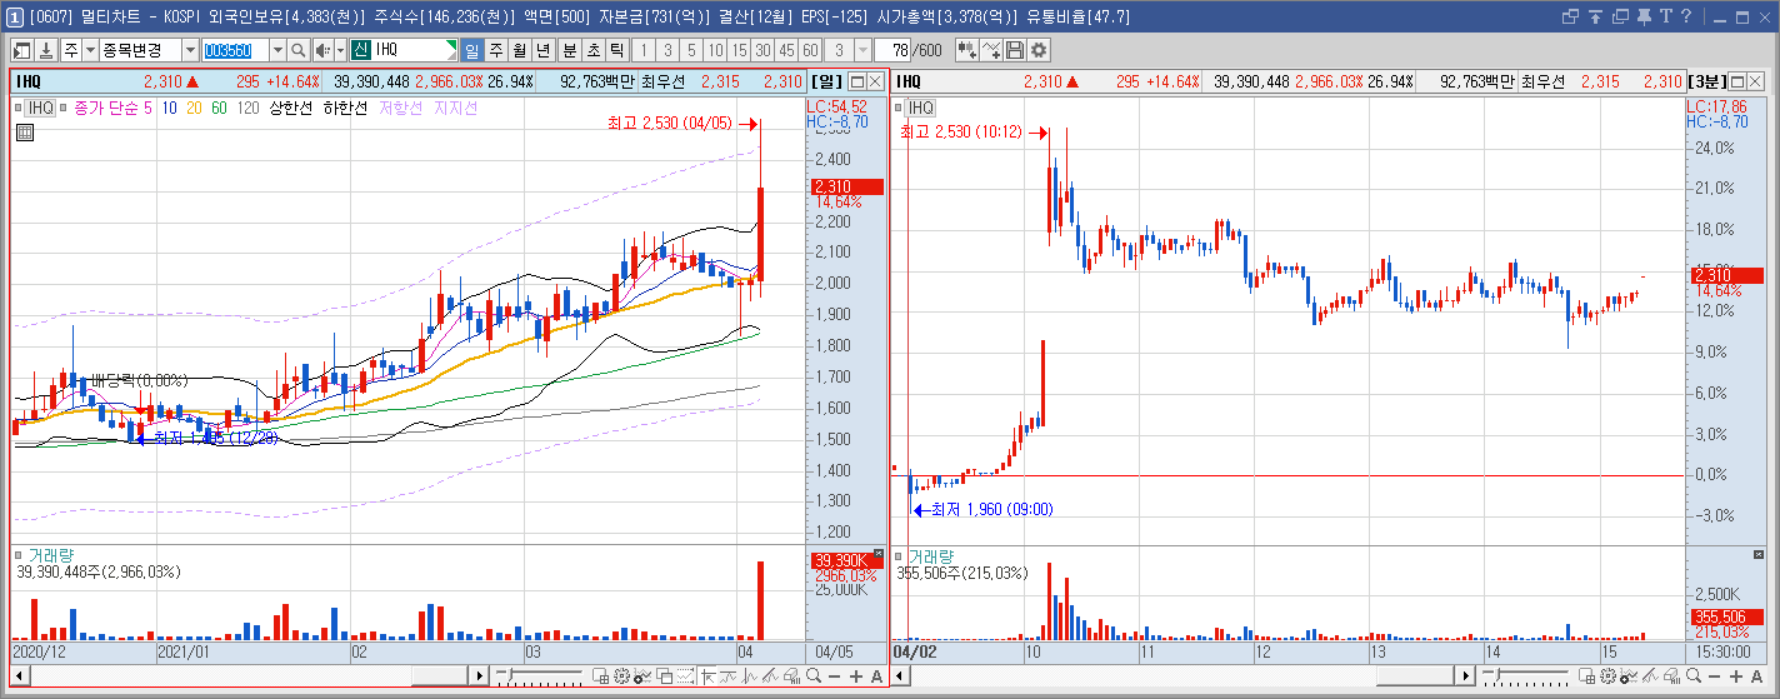Image resolution: width=1780 pixels, height=699 pixels.
Task: Select second (초) period toggle
Action: point(593,50)
